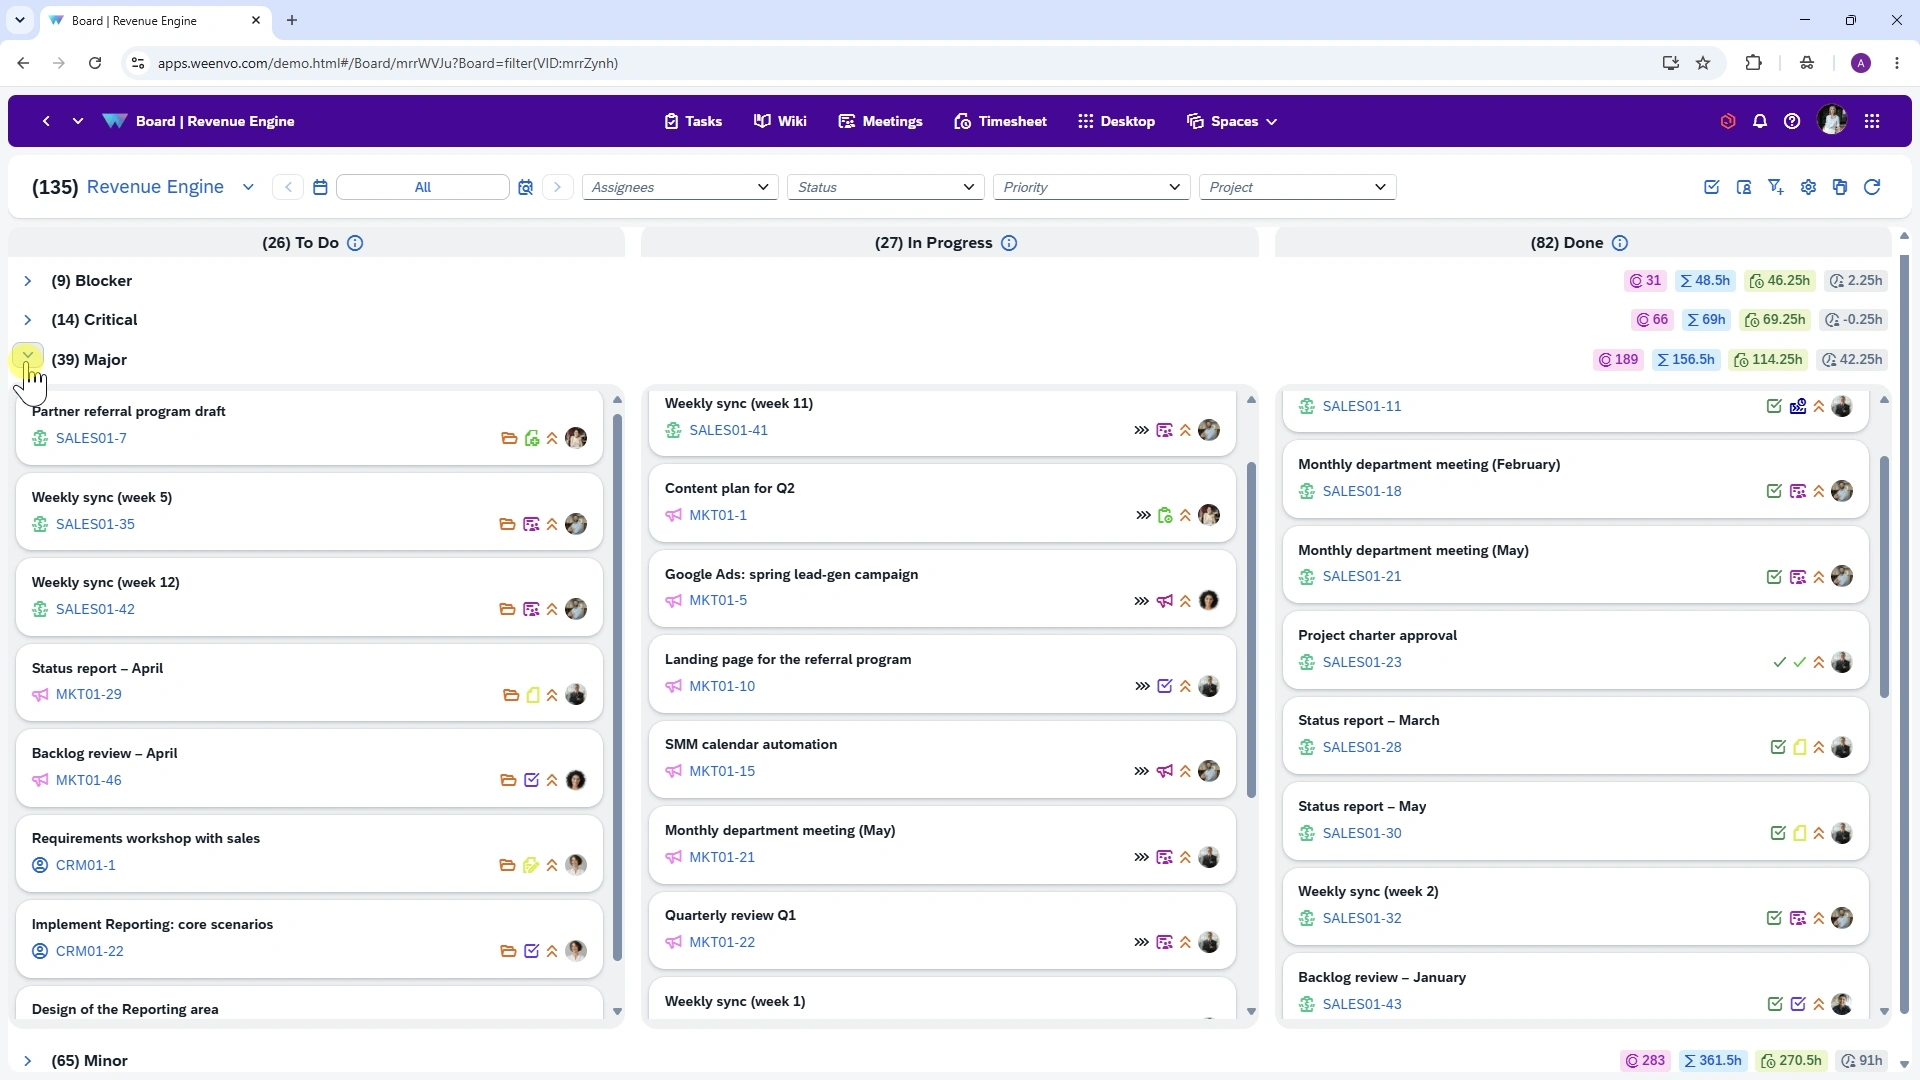Click the done checkbox icon on SALES01-30

click(x=1778, y=833)
